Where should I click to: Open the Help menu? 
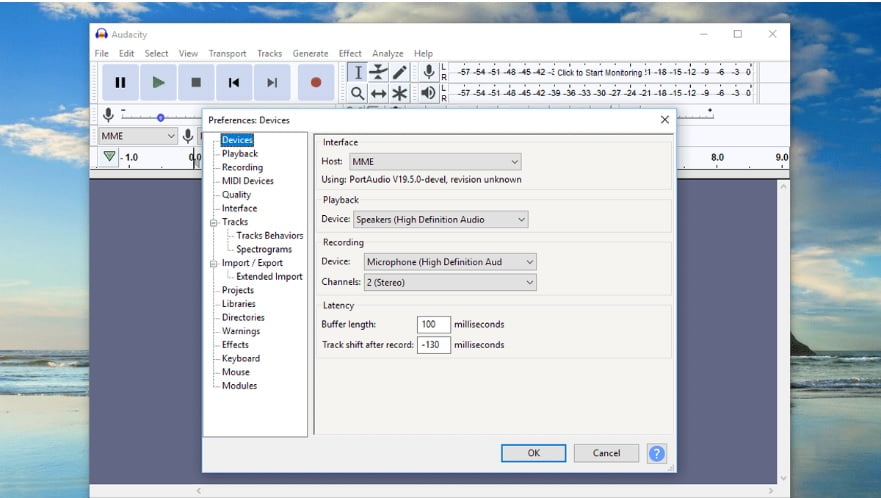(x=423, y=53)
